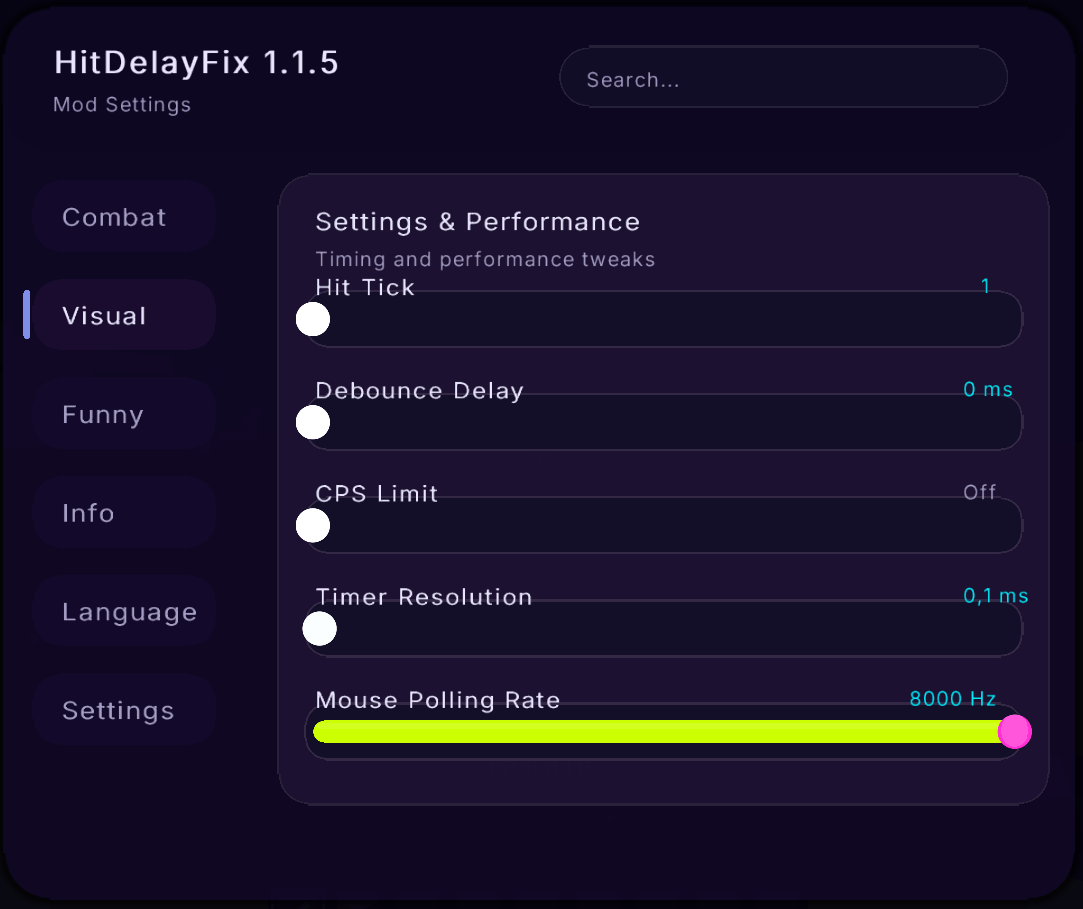Viewport: 1083px width, 909px height.
Task: Click the CPS Limit "Off" value label
Action: pos(979,492)
